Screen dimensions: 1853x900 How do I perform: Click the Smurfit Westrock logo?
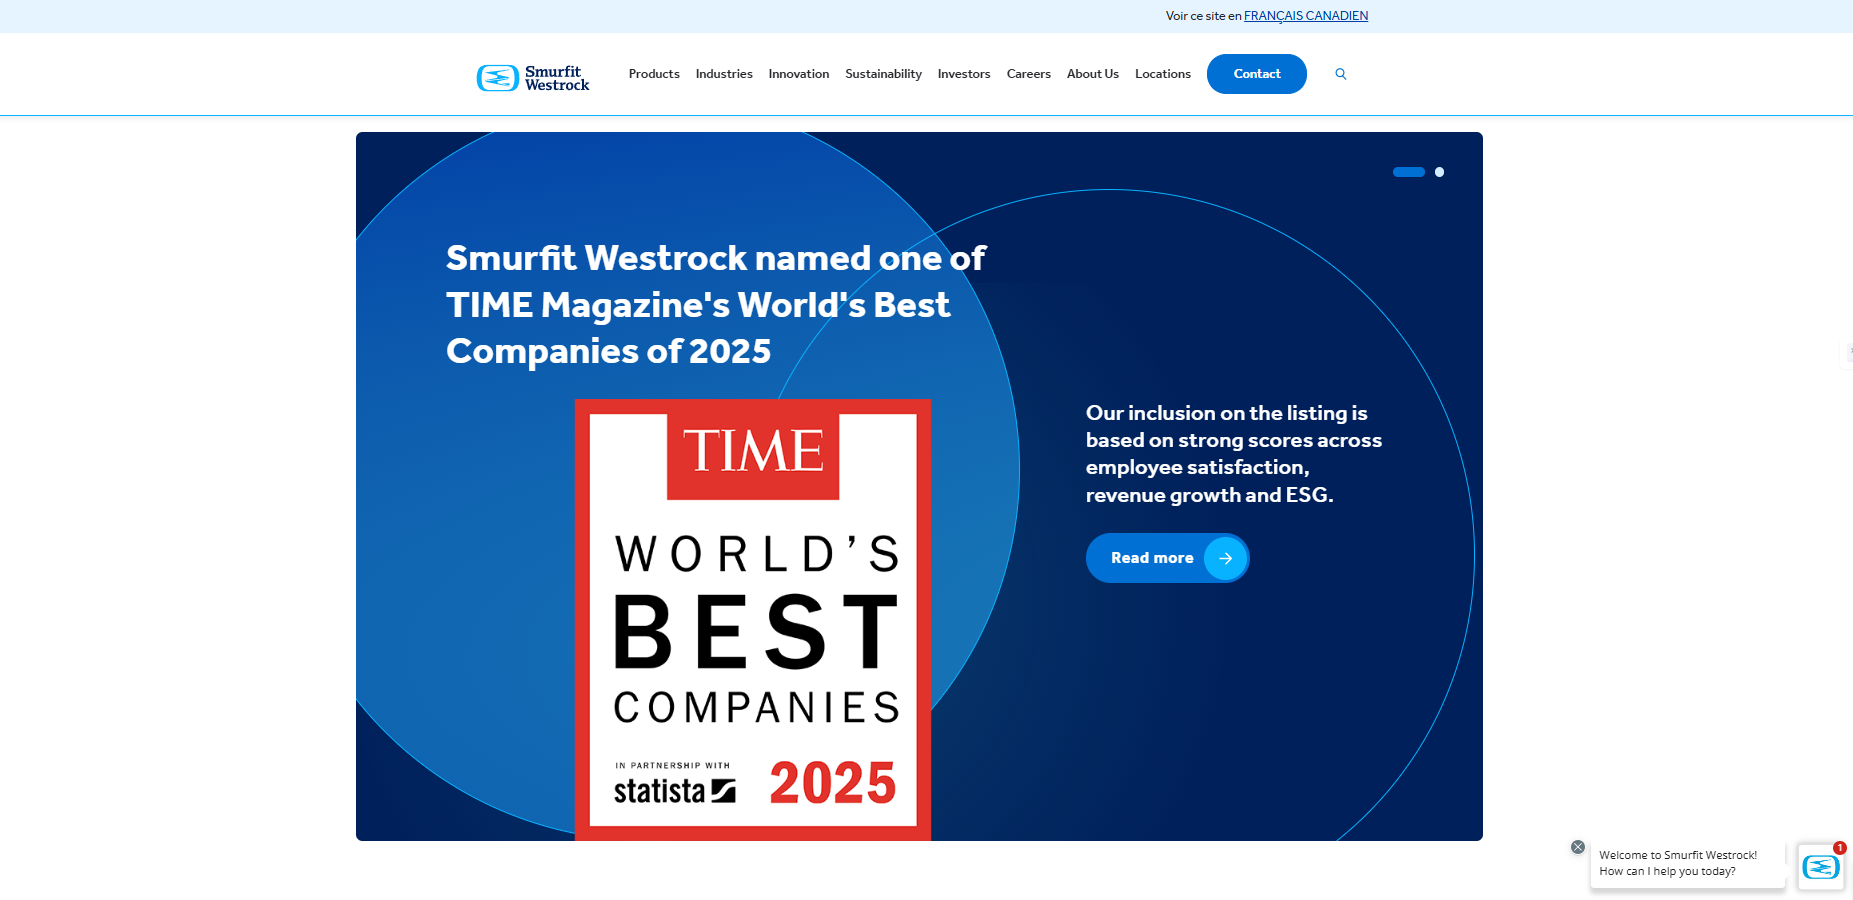(x=533, y=78)
